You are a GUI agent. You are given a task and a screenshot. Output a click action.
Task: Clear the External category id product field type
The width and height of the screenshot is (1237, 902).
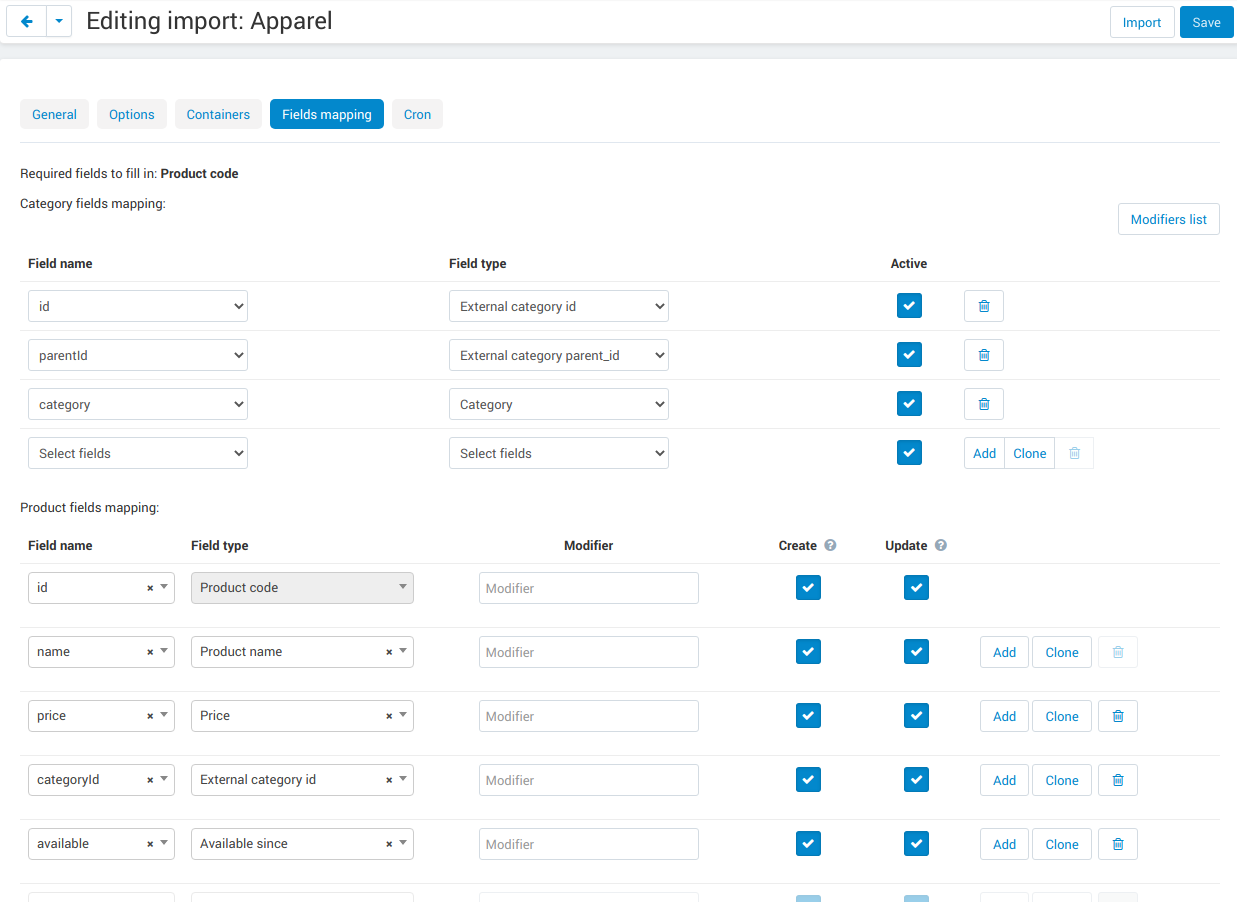(389, 780)
